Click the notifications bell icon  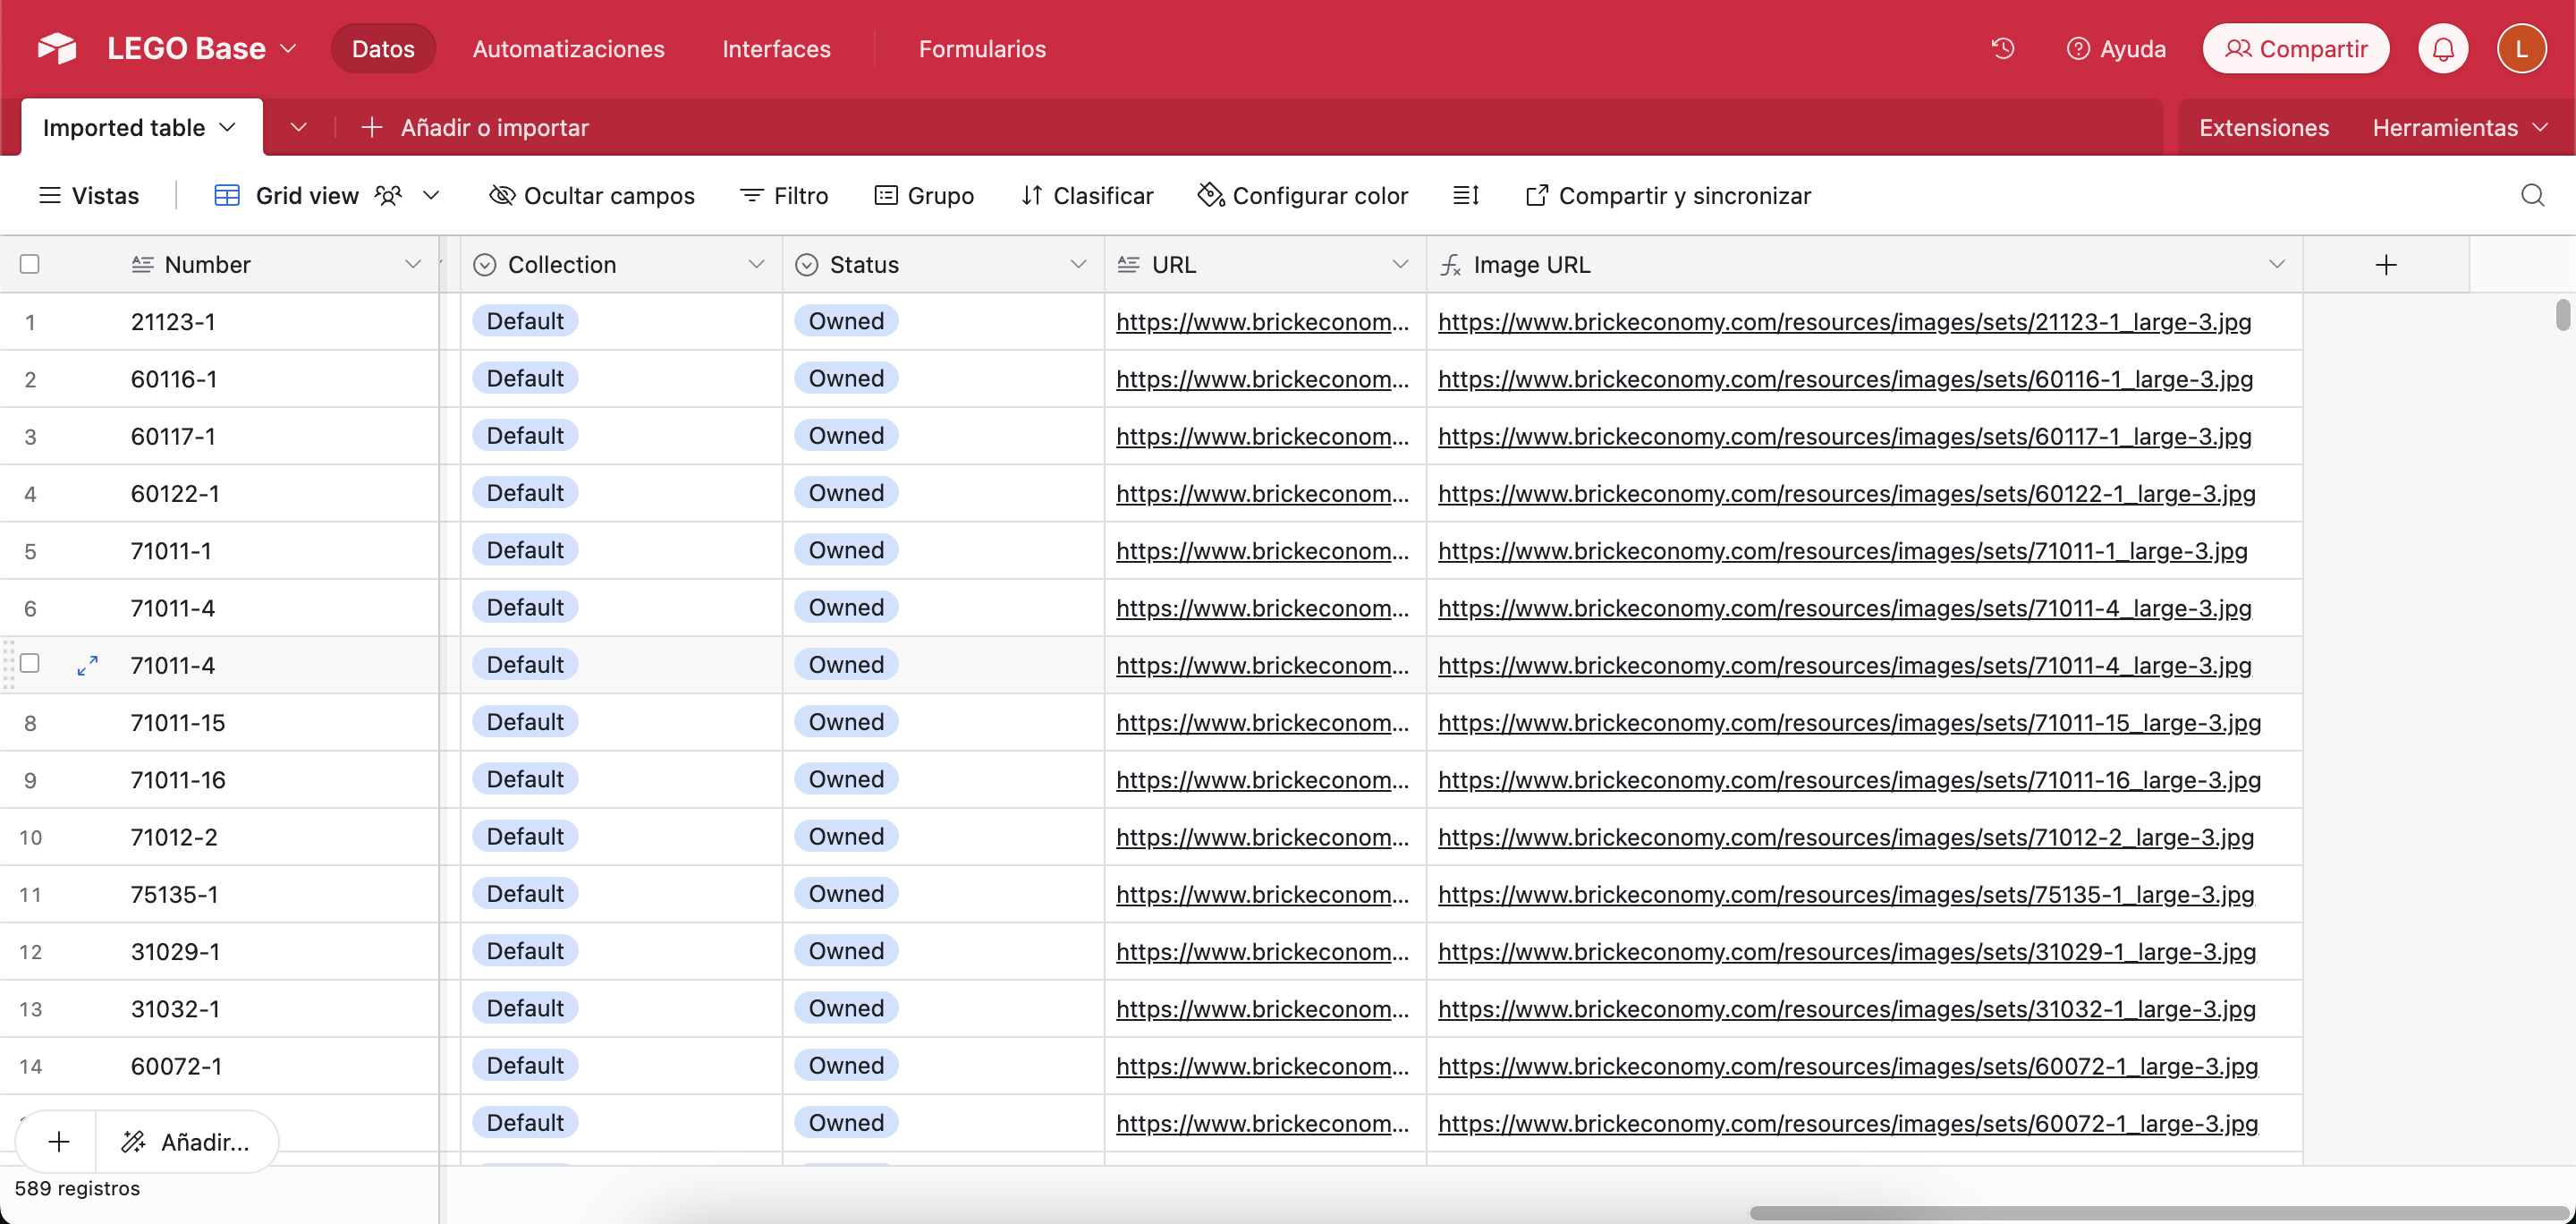pos(2442,48)
